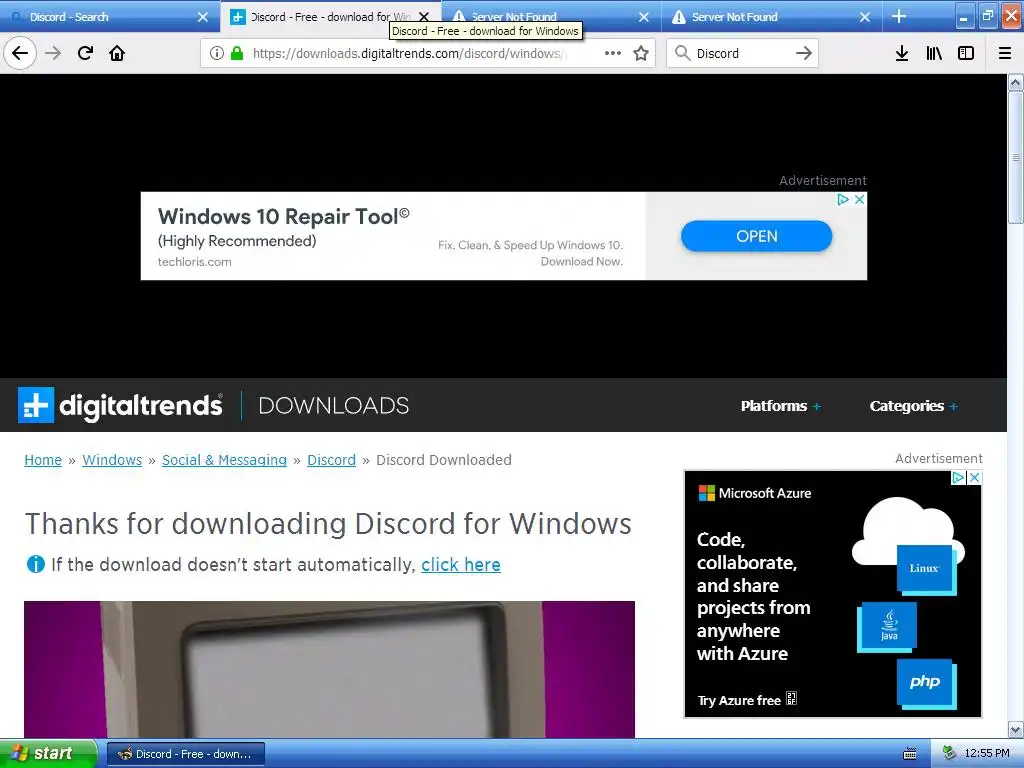
Task: Close the Discord - Search tab
Action: [x=203, y=17]
